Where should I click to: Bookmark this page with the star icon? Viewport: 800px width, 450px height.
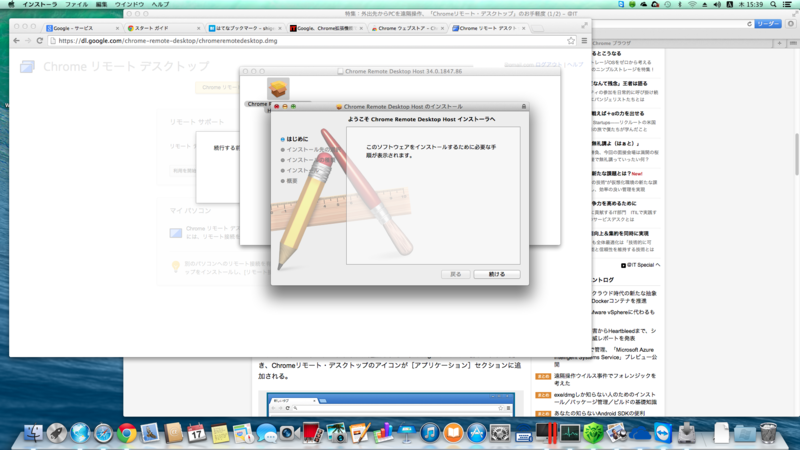(x=571, y=41)
